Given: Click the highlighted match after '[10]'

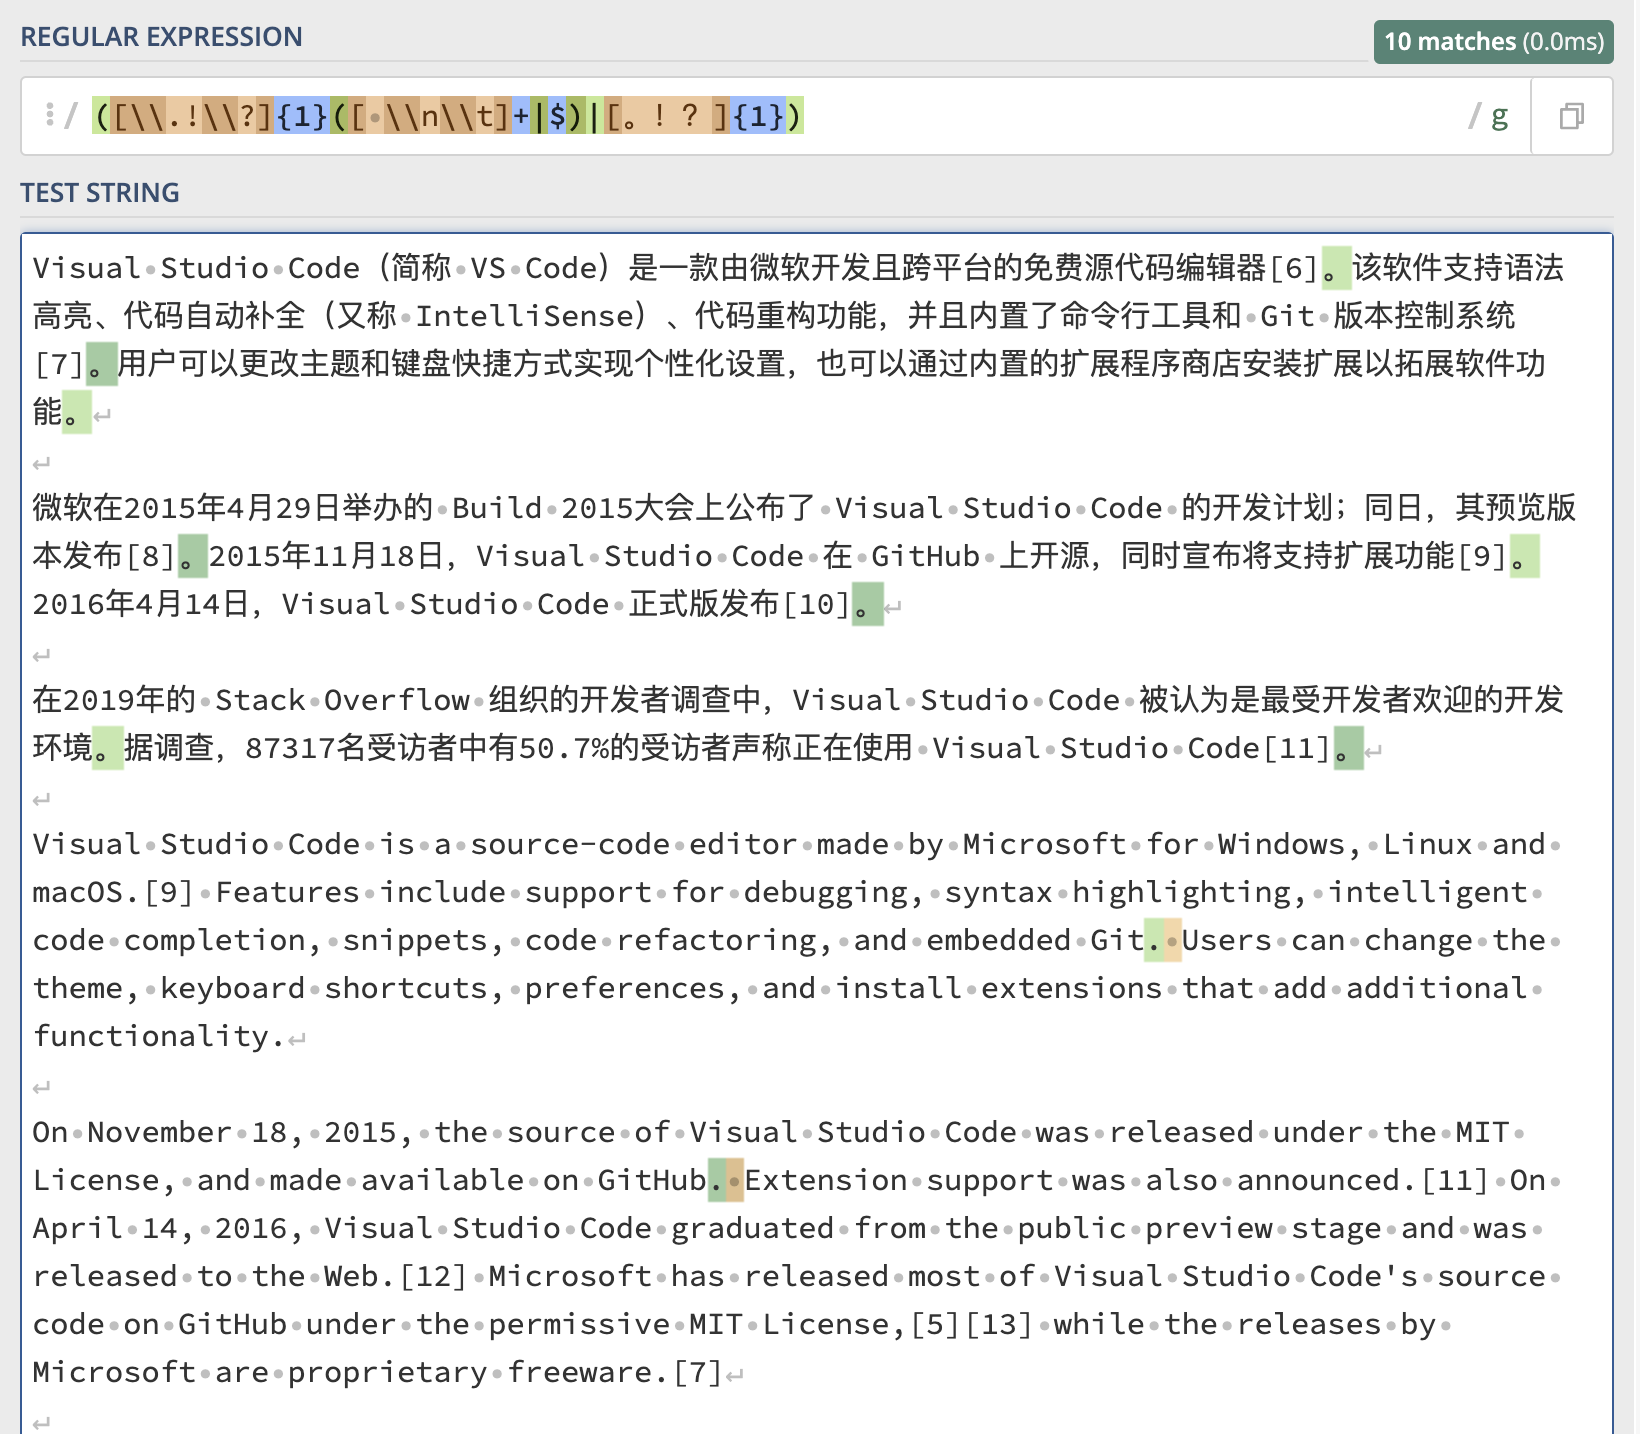Looking at the screenshot, I should pos(868,604).
